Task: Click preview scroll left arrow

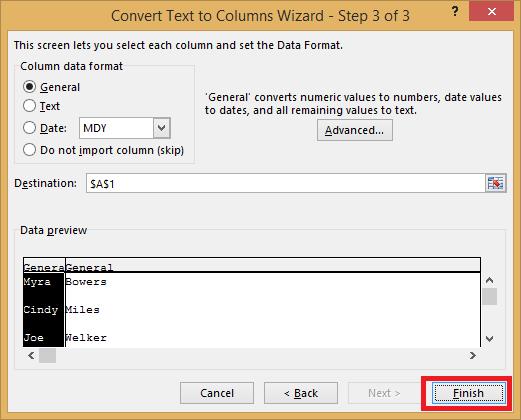Action: (x=31, y=355)
